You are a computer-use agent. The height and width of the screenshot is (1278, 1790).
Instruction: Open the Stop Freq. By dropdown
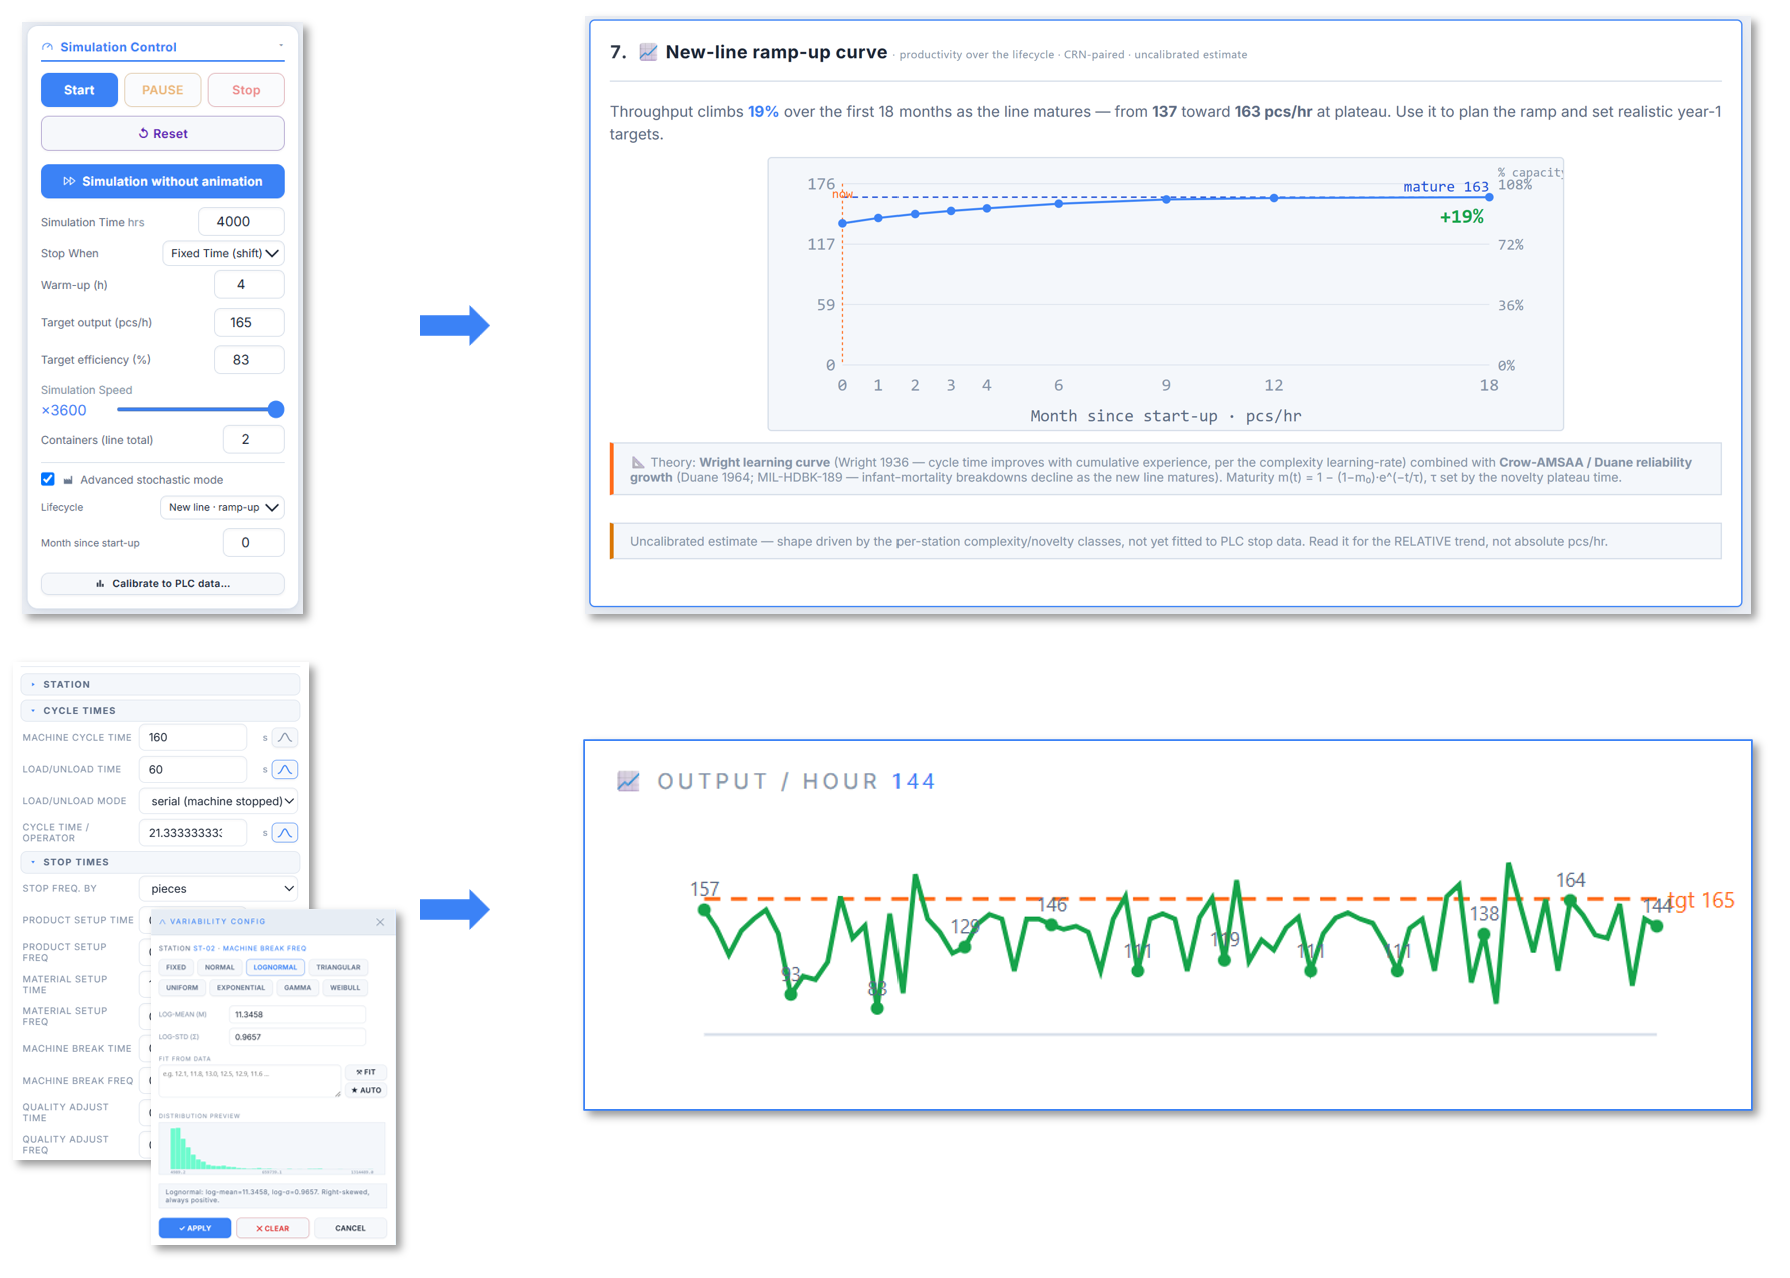click(219, 888)
